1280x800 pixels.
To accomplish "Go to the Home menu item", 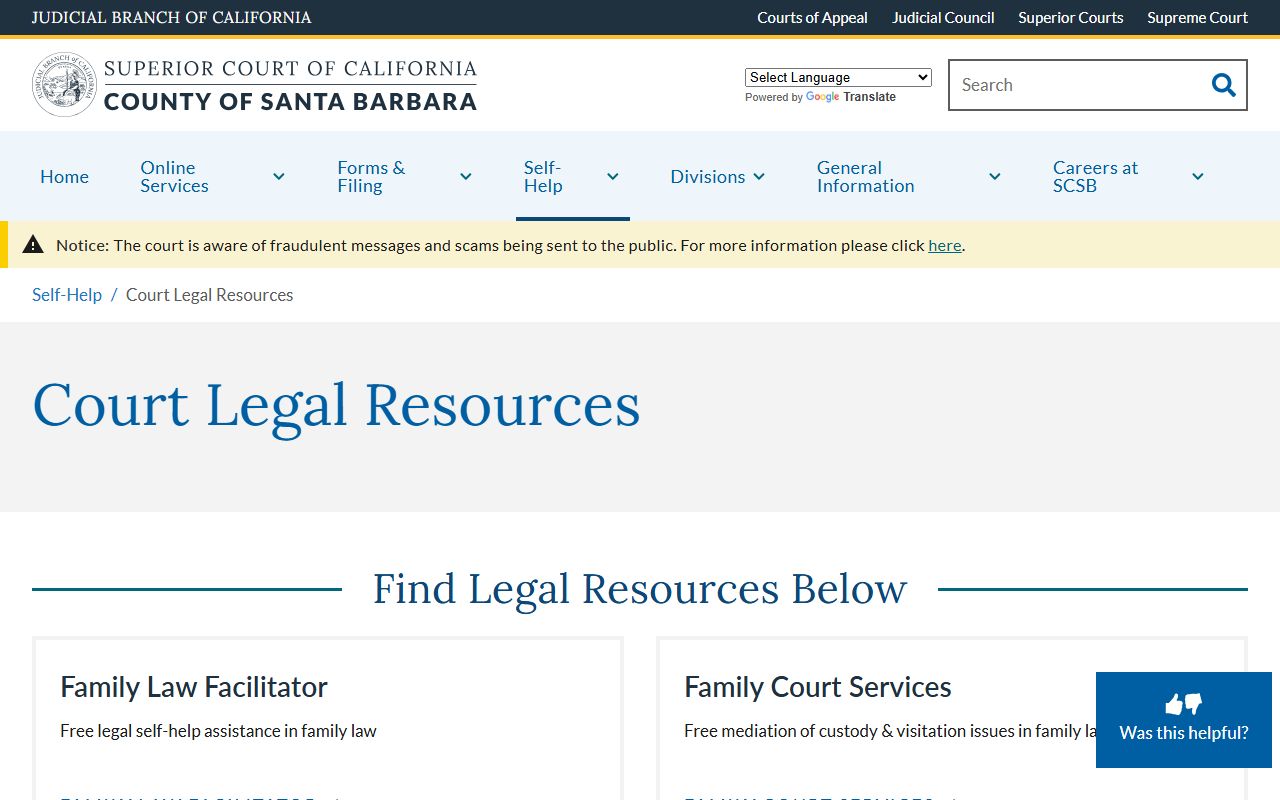I will pyautogui.click(x=64, y=177).
